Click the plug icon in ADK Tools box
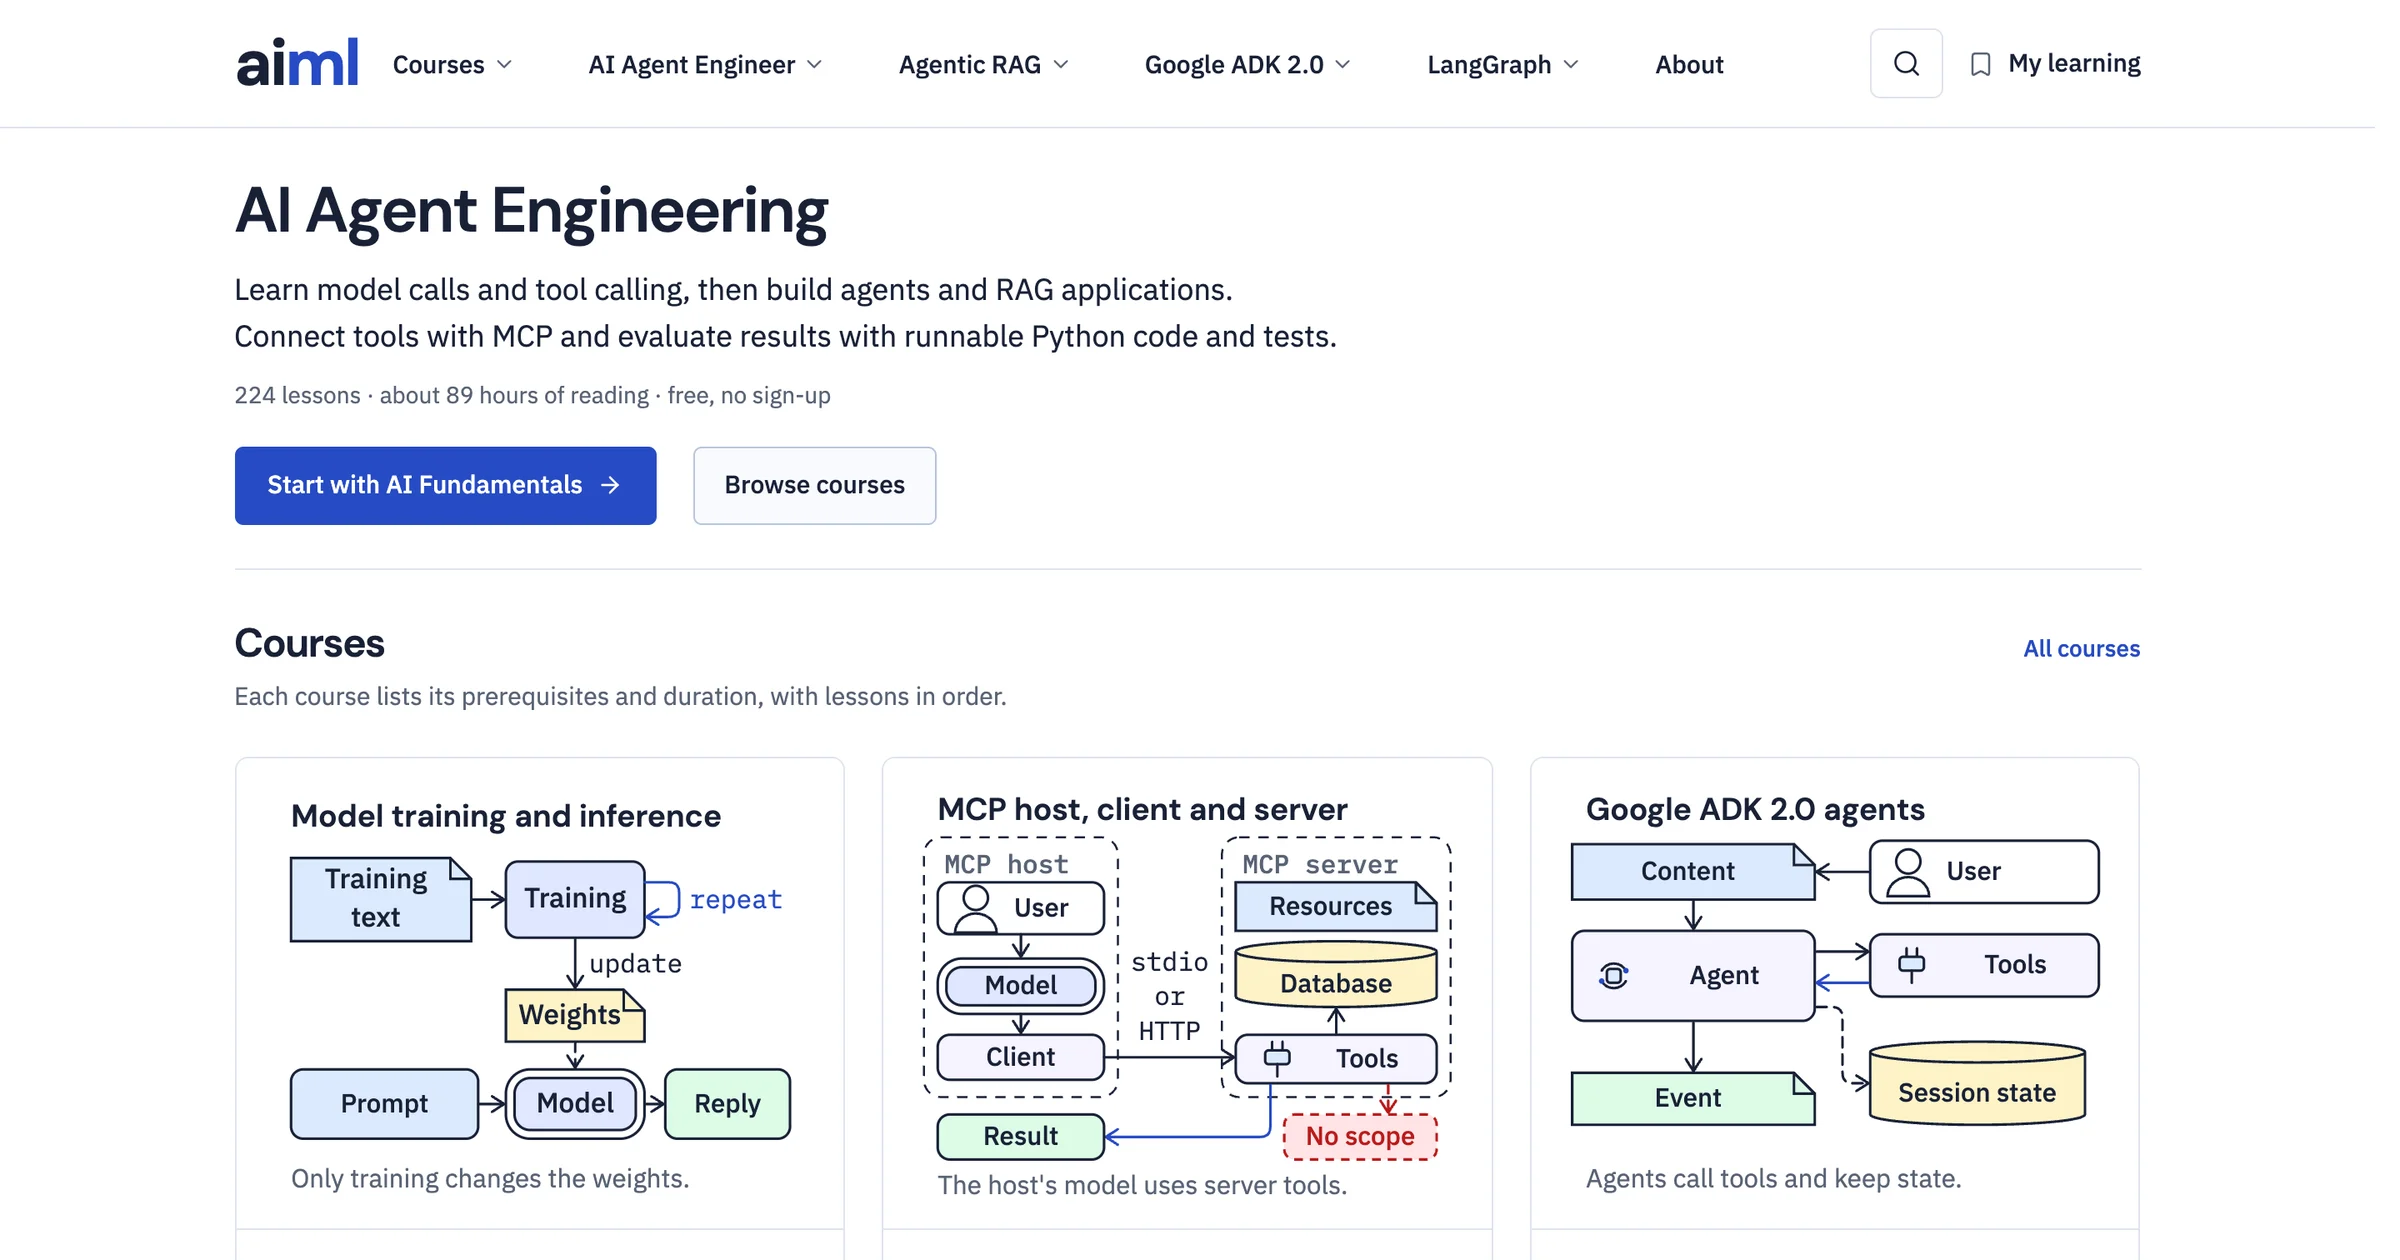Viewport: 2400px width, 1260px height. 1911,964
